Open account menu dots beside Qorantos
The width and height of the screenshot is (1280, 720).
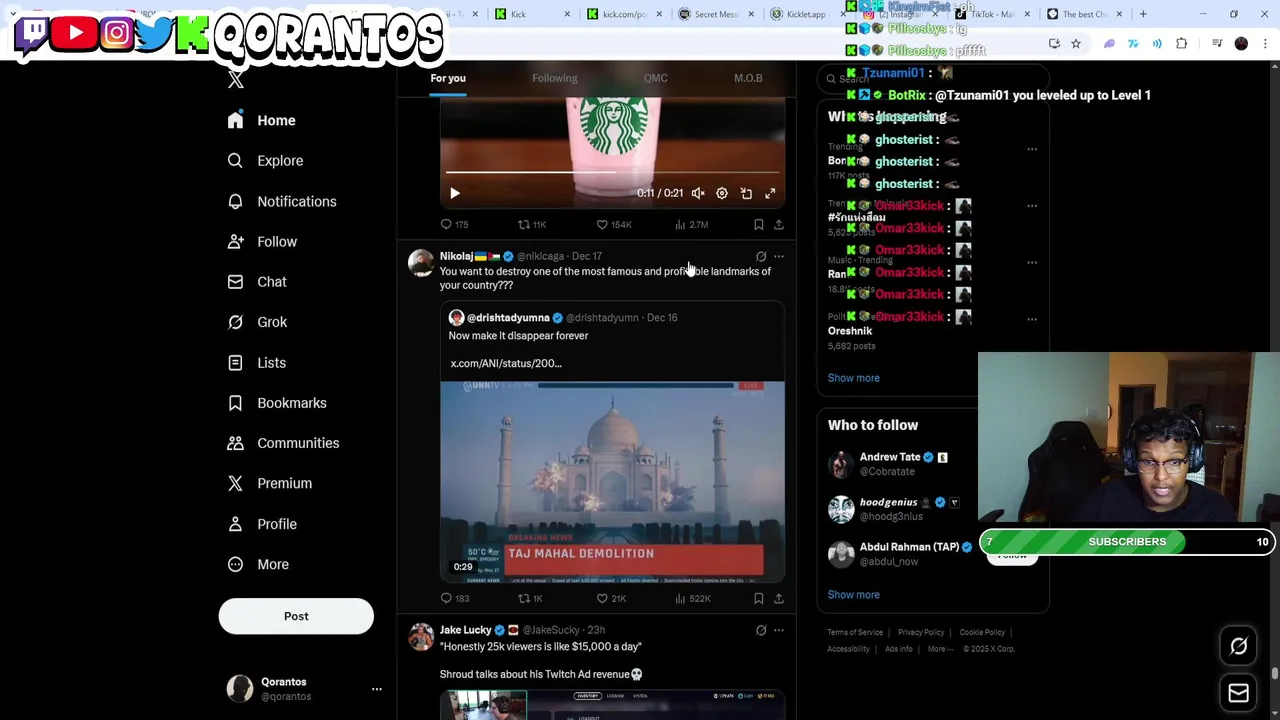pos(376,689)
